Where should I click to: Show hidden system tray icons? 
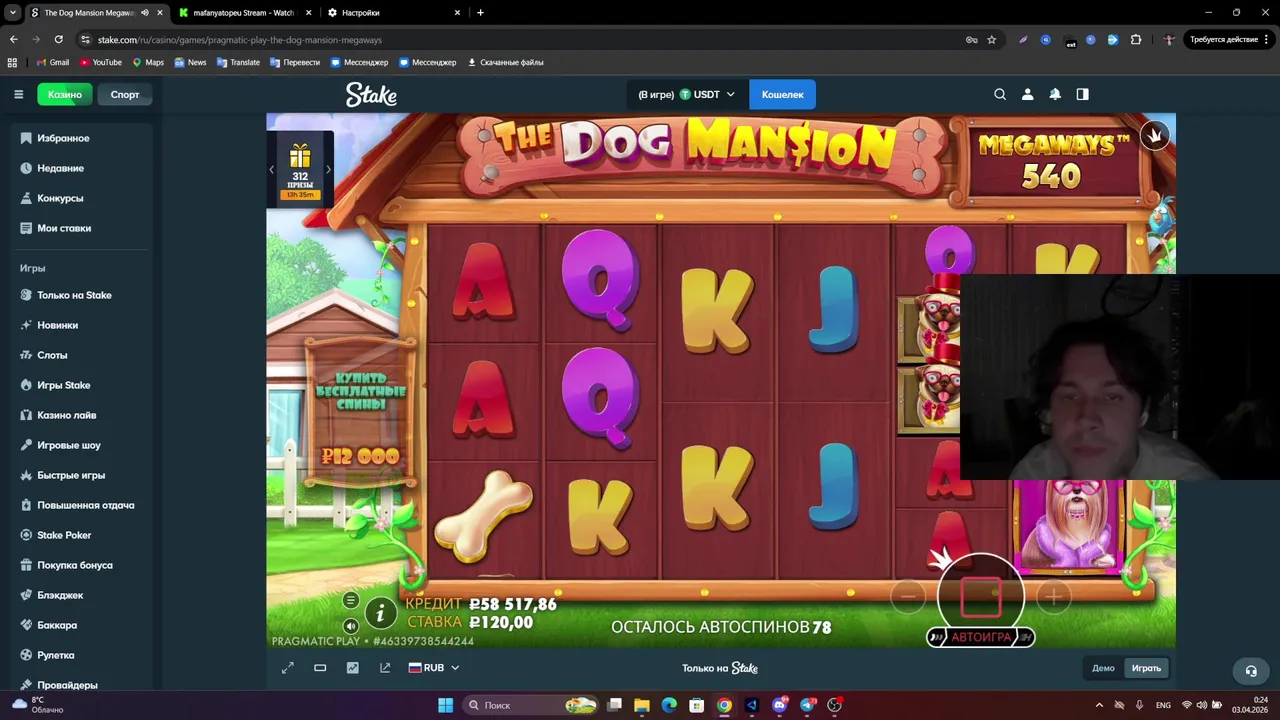(x=1100, y=705)
